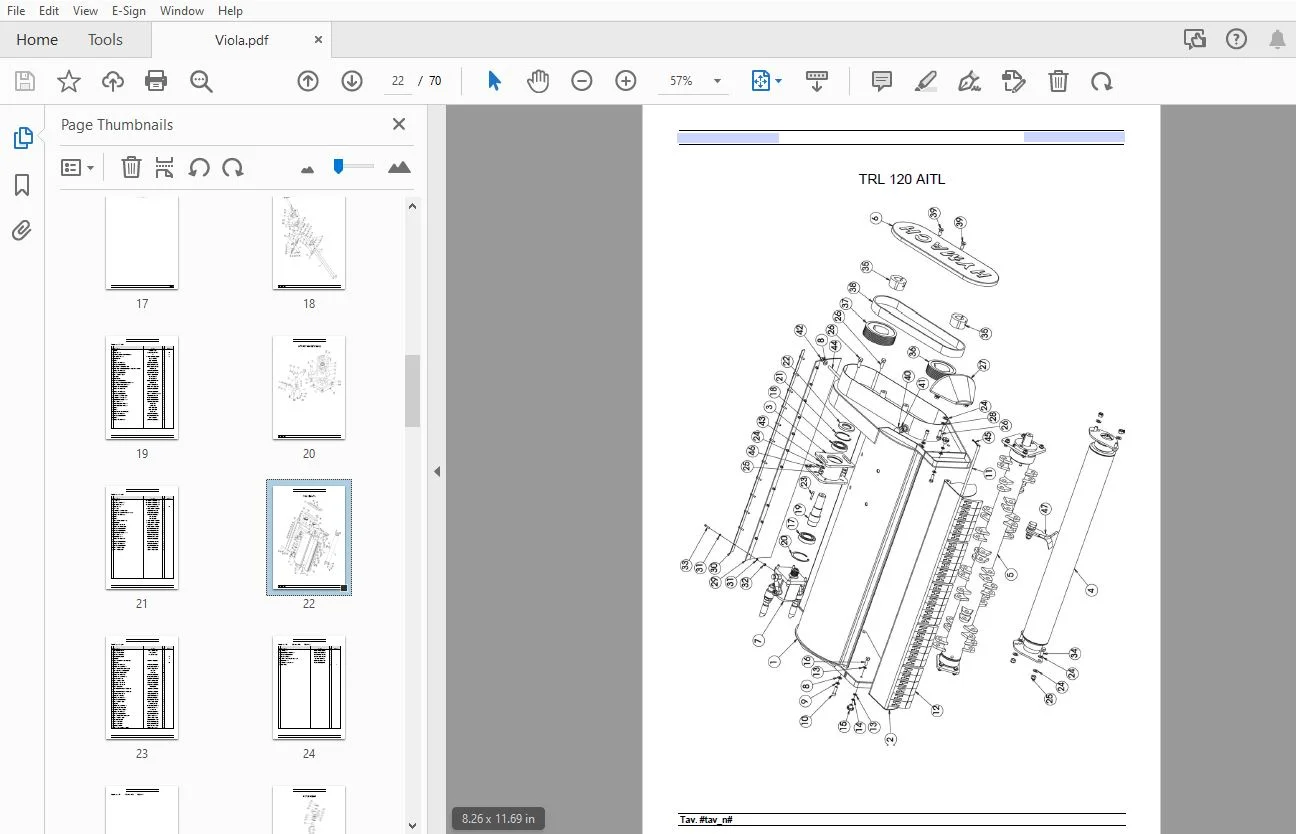The height and width of the screenshot is (834, 1296).
Task: Close the Viola.pdf tab
Action: point(318,40)
